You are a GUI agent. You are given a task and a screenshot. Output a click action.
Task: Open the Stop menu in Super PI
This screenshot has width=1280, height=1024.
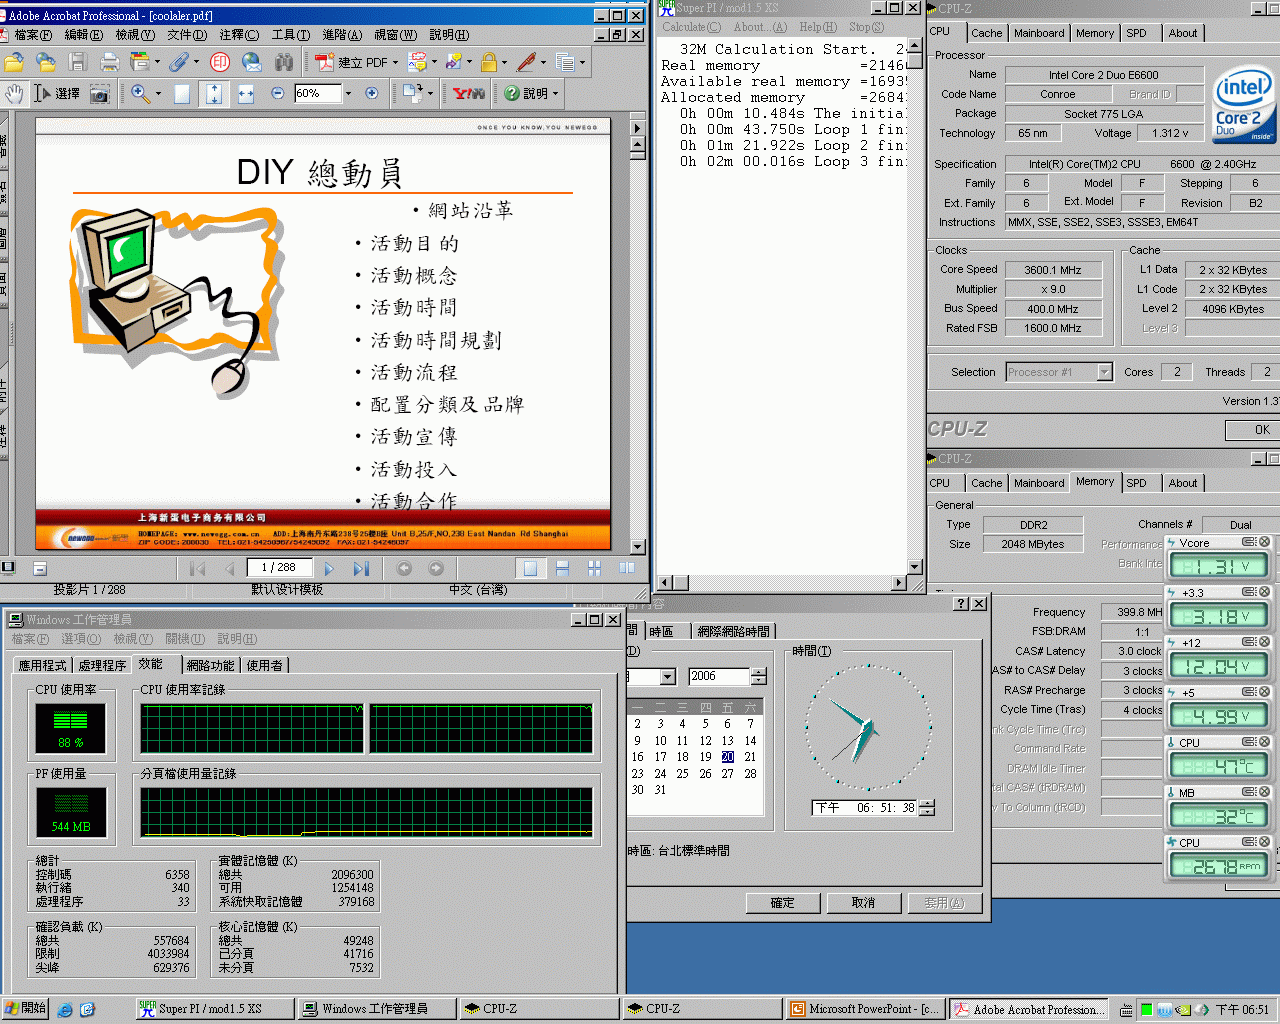coord(865,27)
